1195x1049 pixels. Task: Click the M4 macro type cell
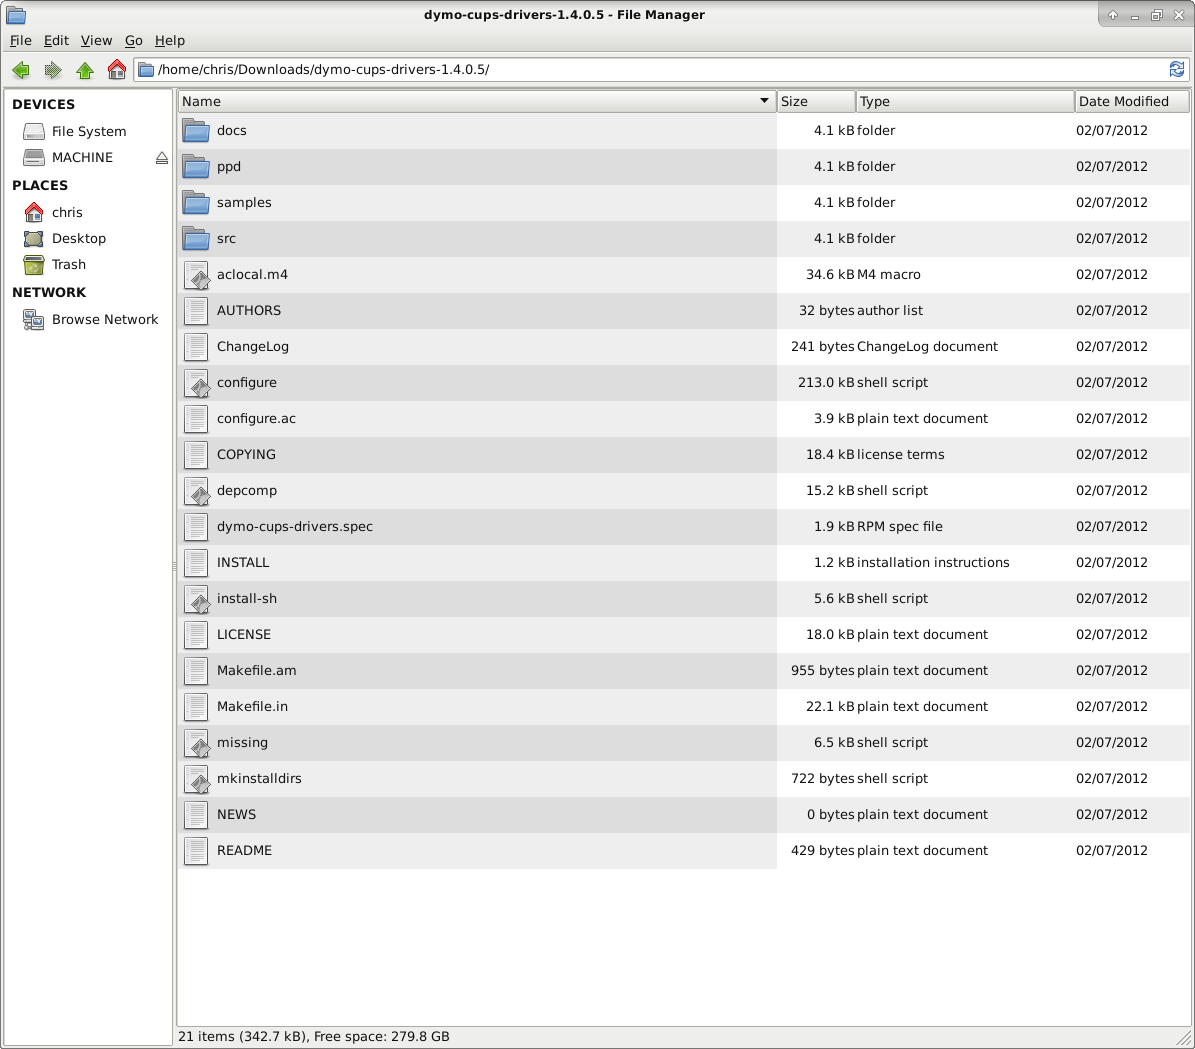point(889,274)
